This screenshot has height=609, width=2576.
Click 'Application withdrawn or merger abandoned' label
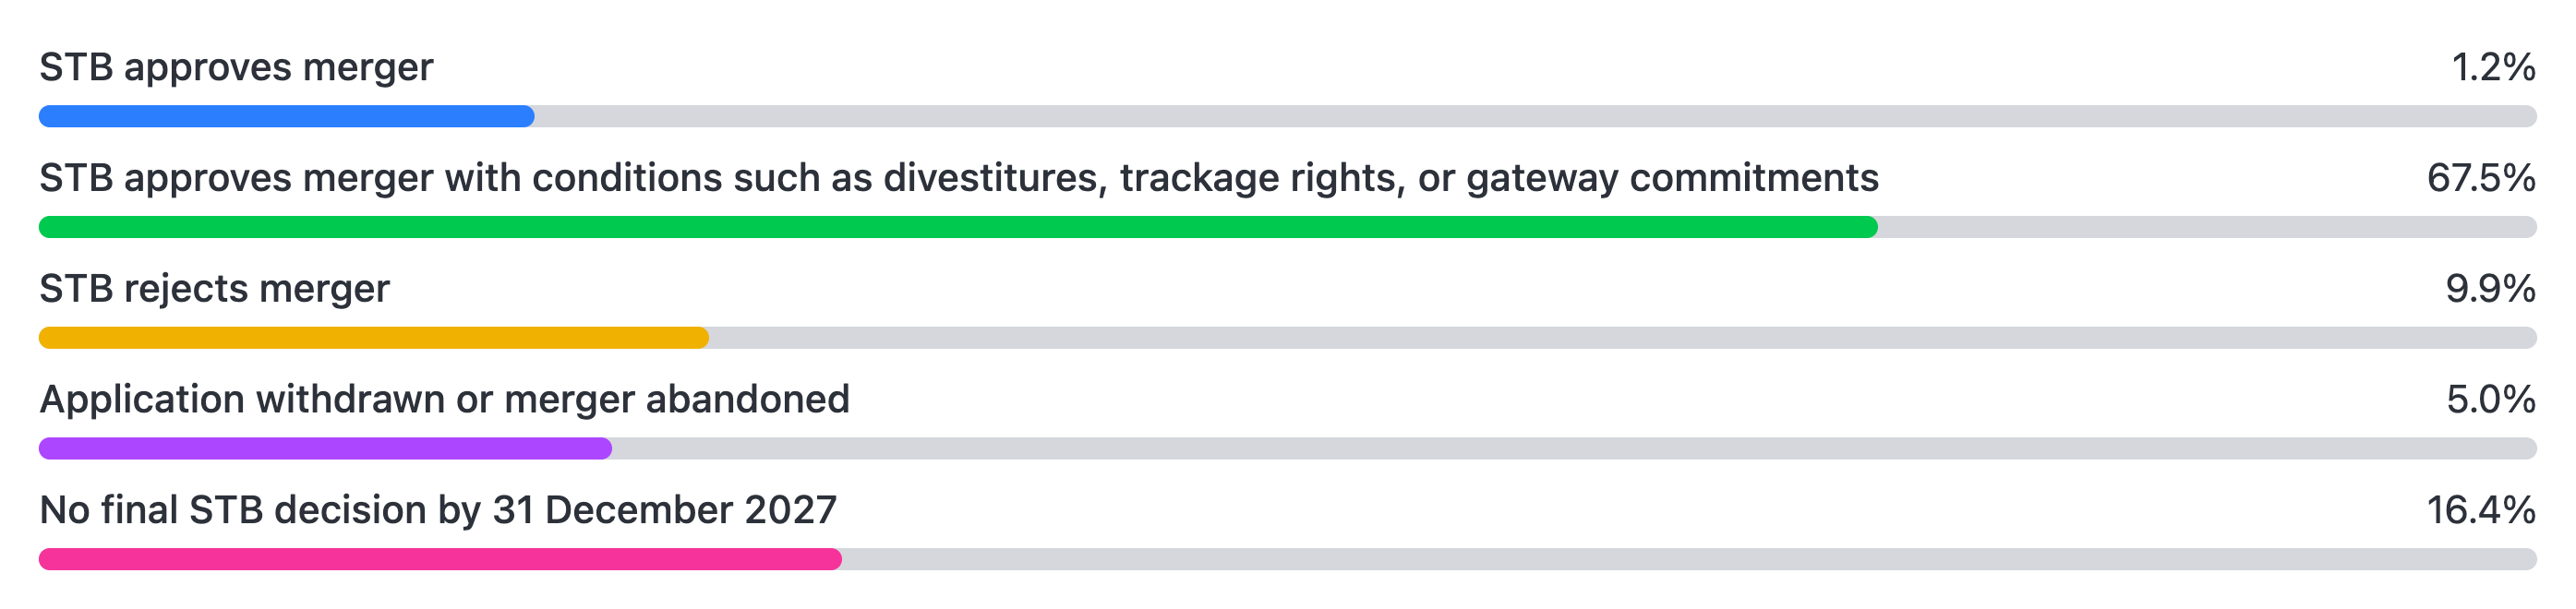(444, 400)
